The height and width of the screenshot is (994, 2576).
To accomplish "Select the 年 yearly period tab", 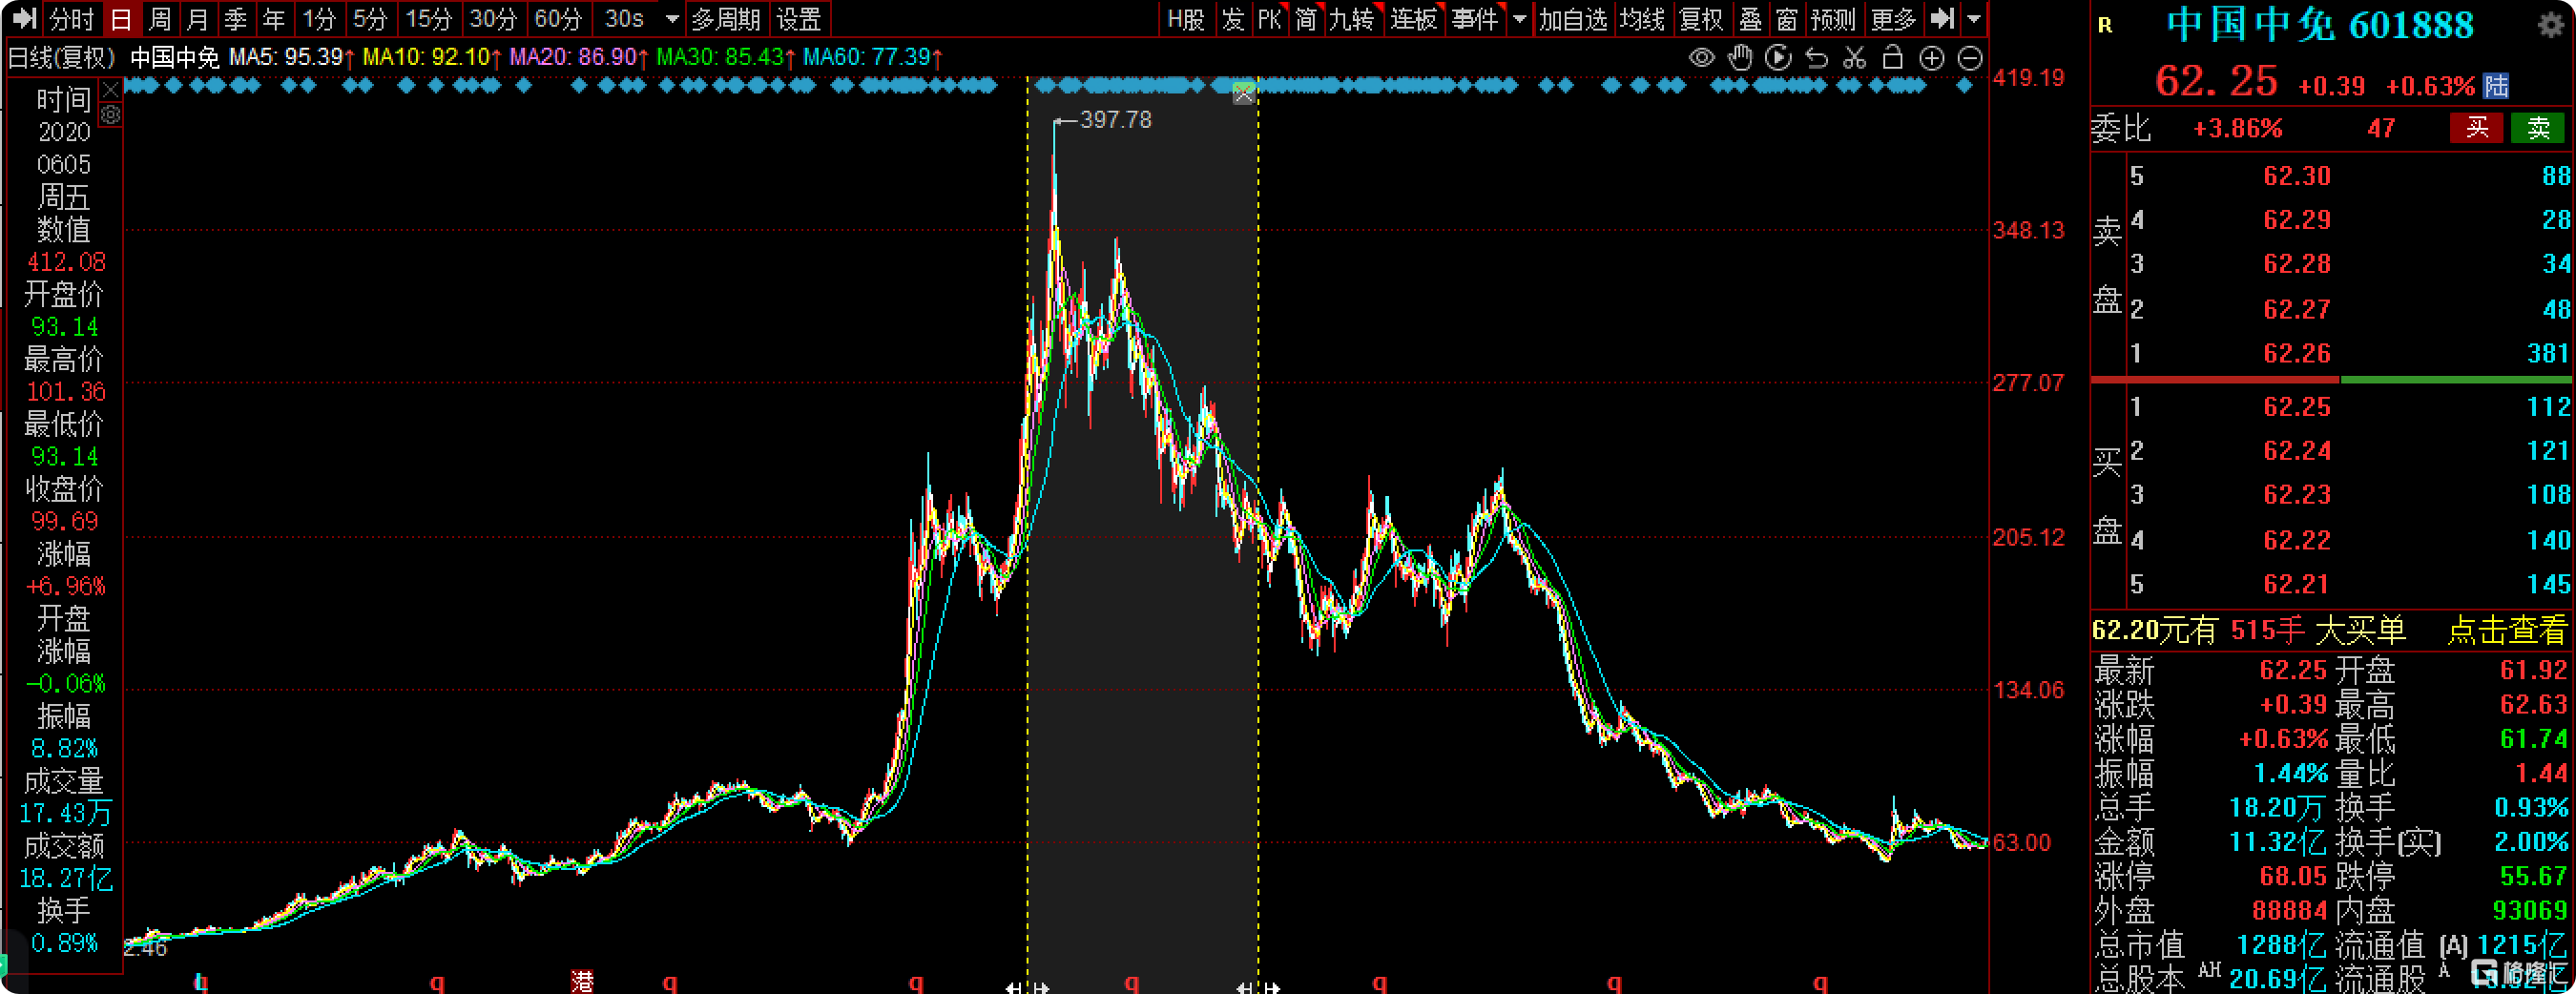I will 274,18.
